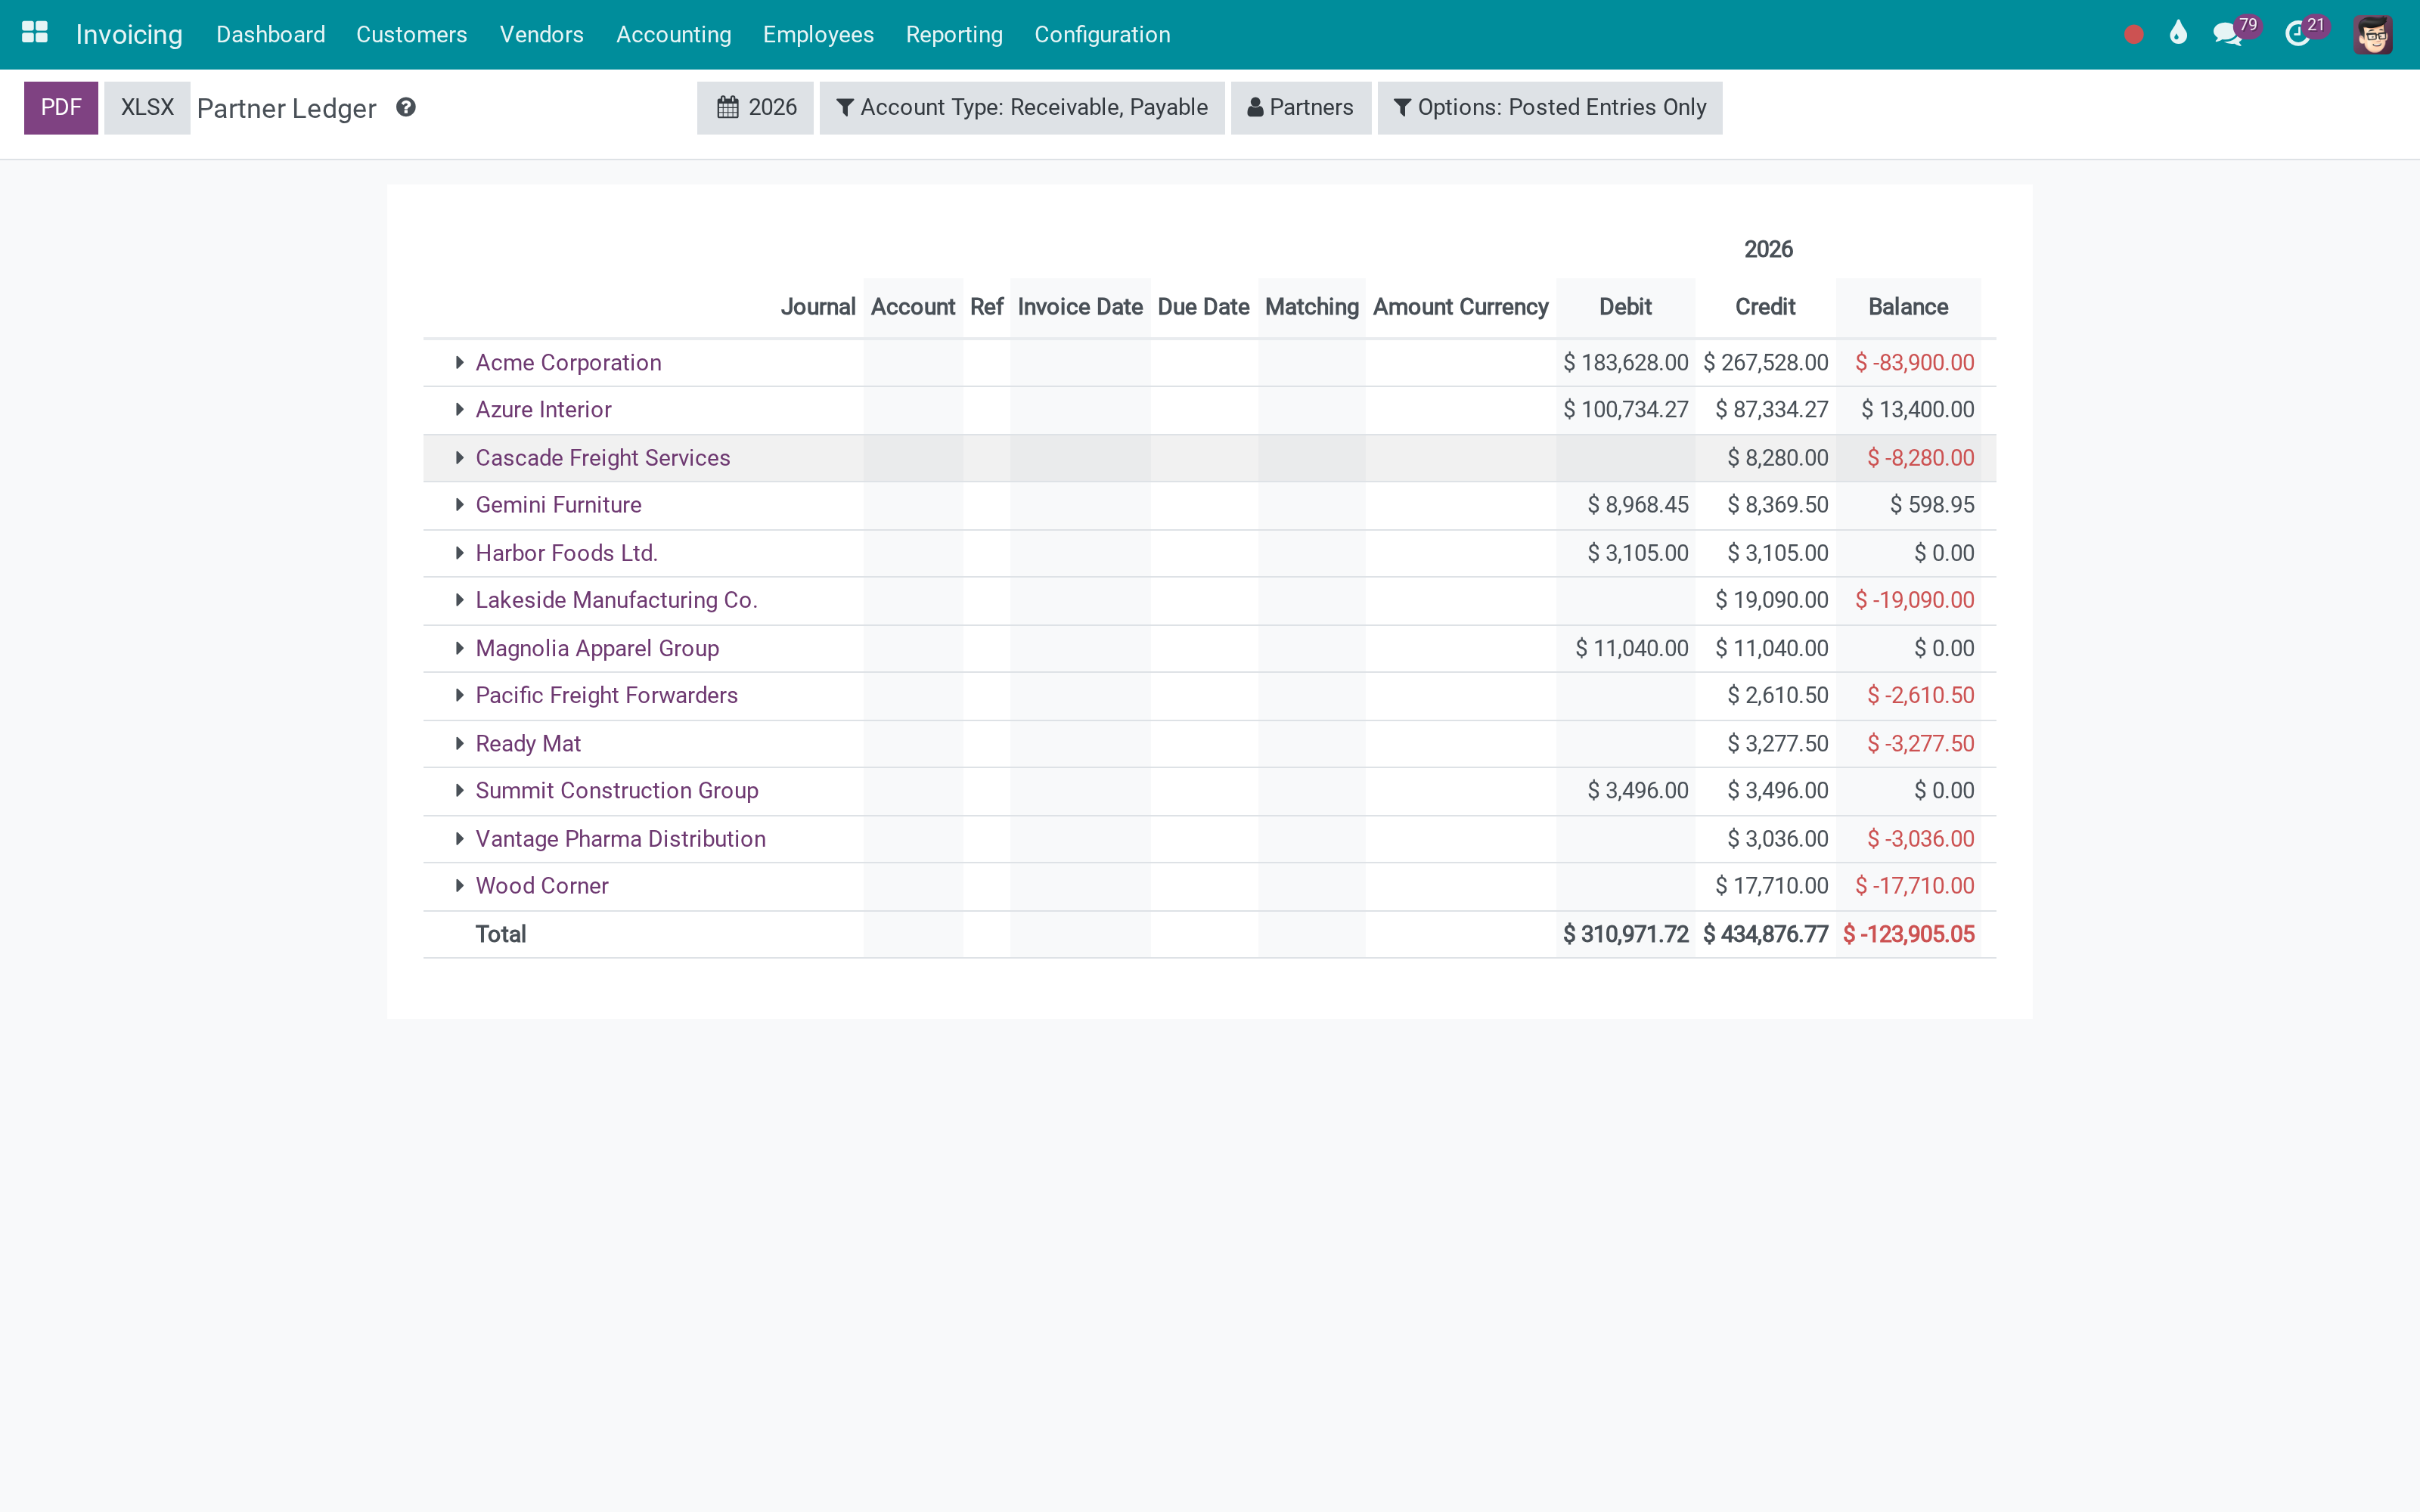
Task: Open the Dashboard menu
Action: point(270,34)
